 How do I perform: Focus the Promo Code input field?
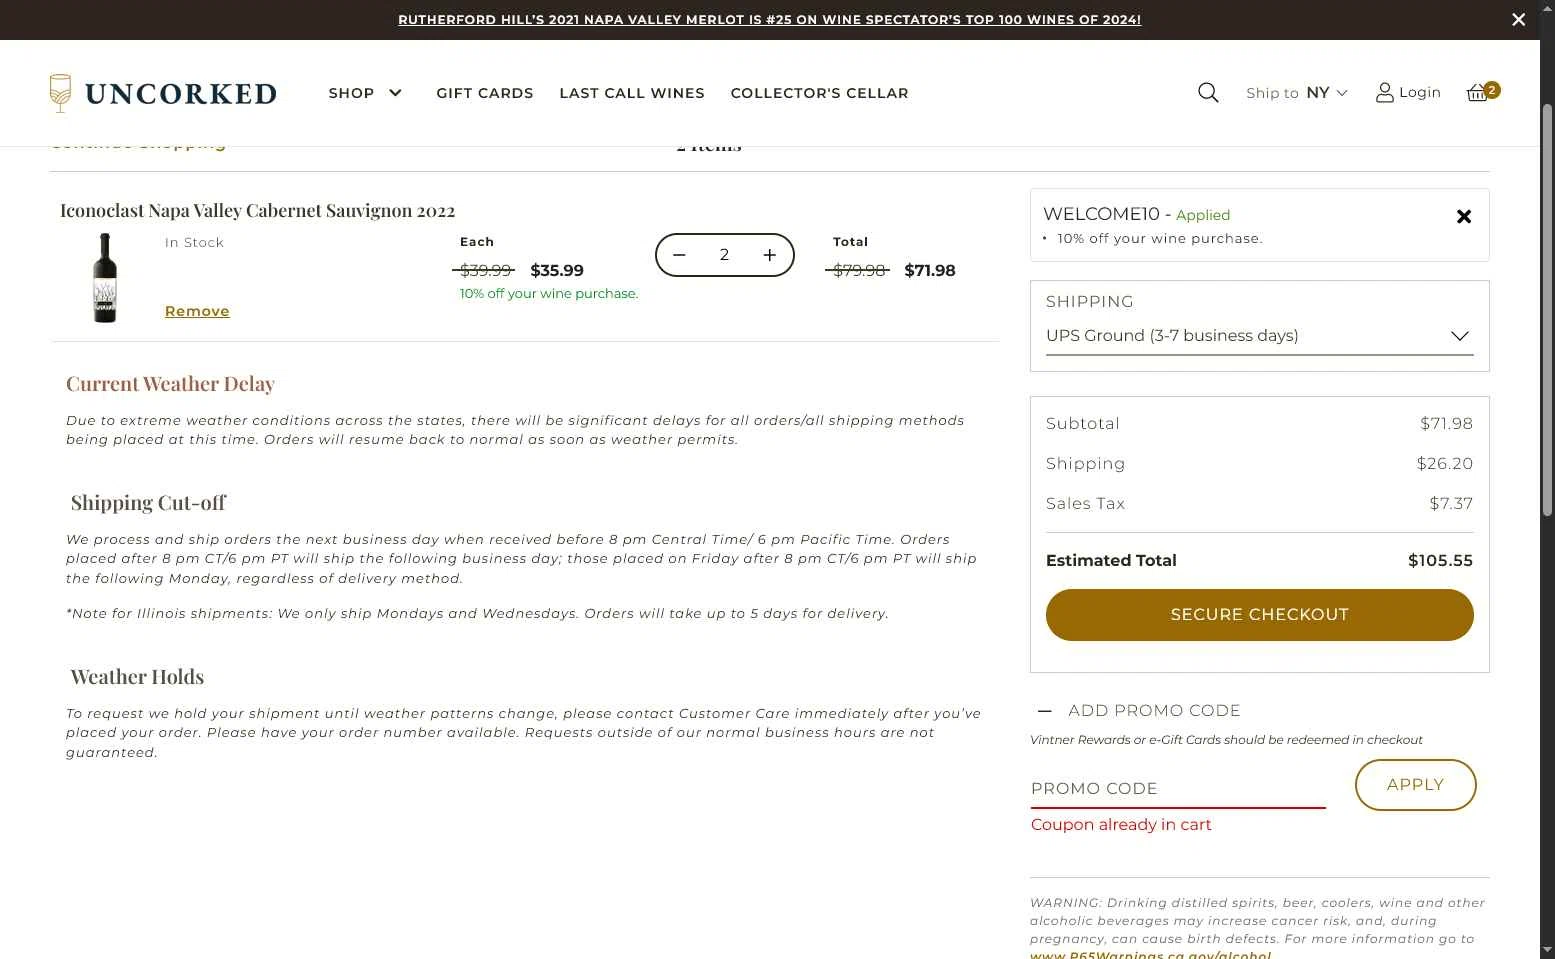tap(1178, 789)
